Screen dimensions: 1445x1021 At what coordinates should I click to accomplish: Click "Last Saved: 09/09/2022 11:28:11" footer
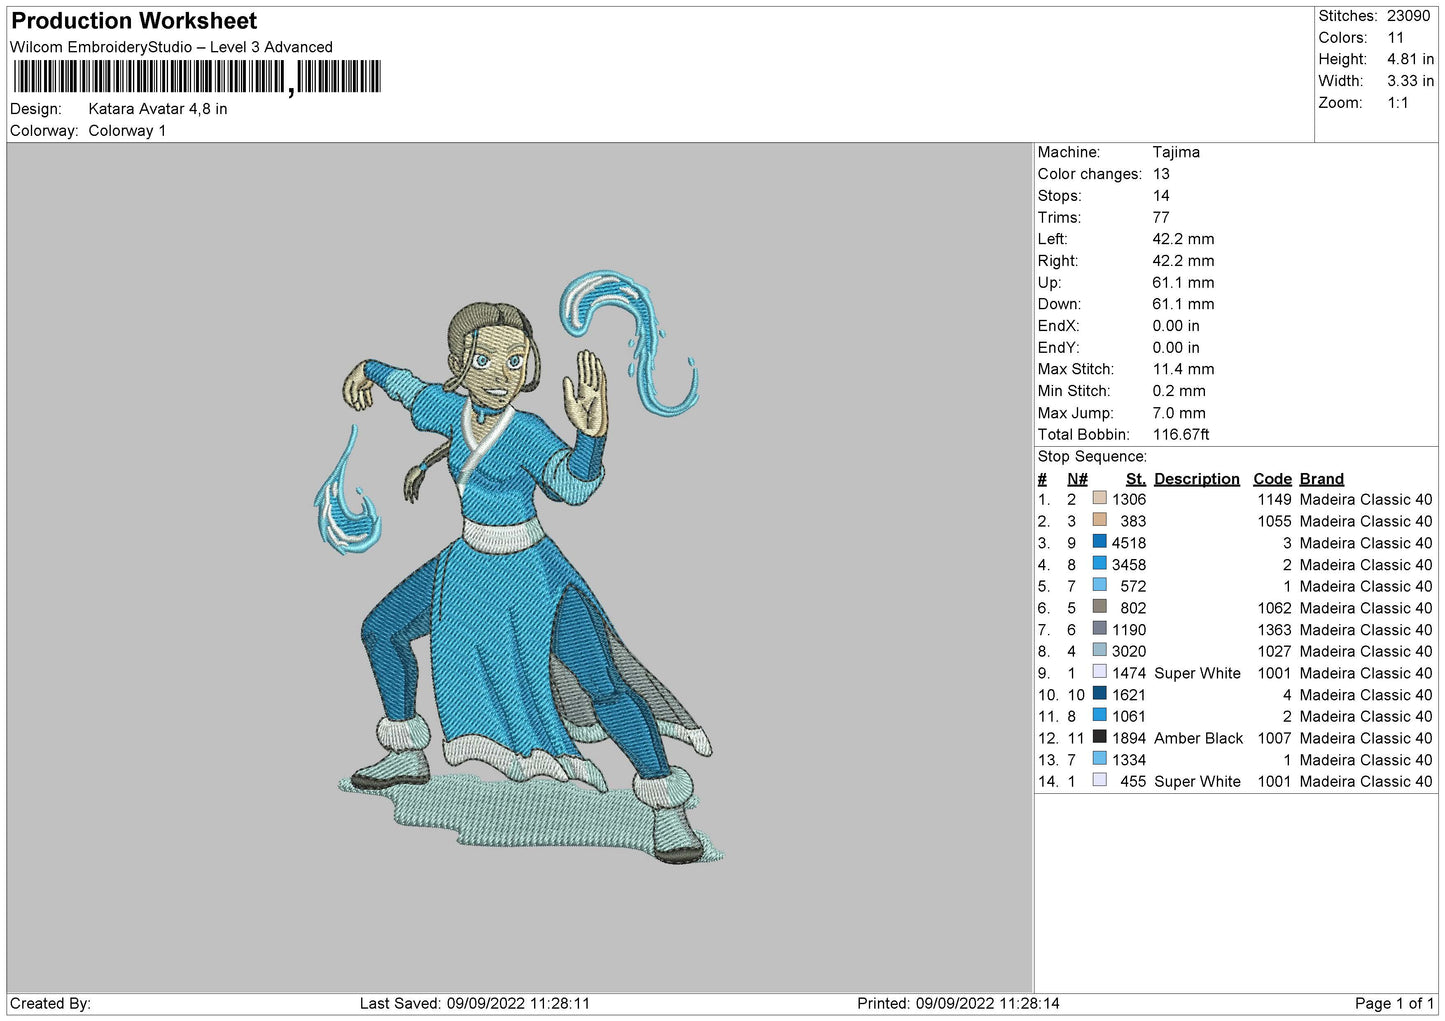475,1003
